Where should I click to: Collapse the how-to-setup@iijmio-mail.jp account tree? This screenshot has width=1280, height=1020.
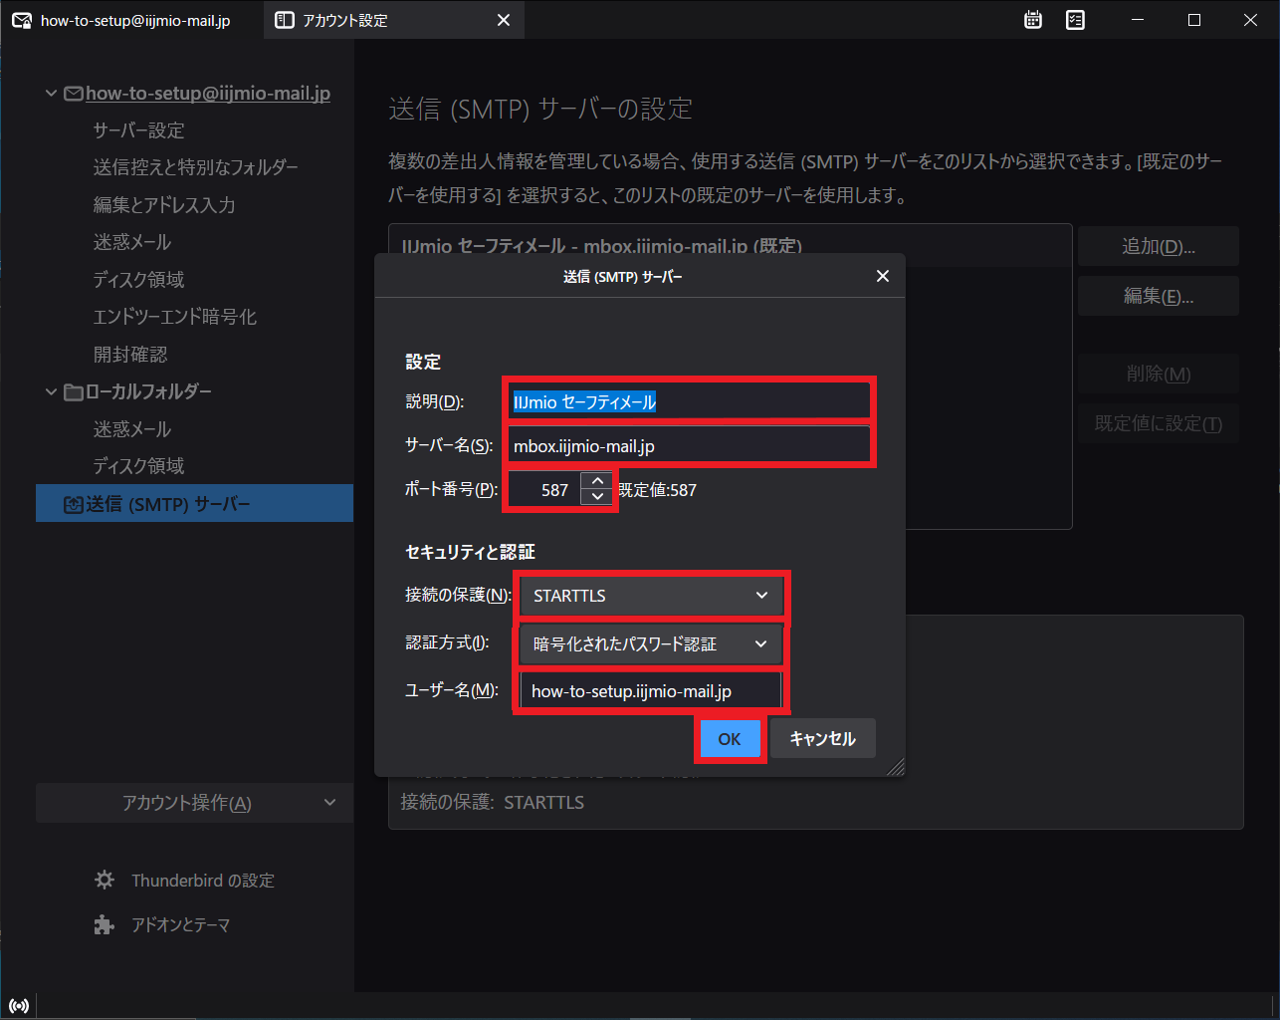[x=51, y=93]
